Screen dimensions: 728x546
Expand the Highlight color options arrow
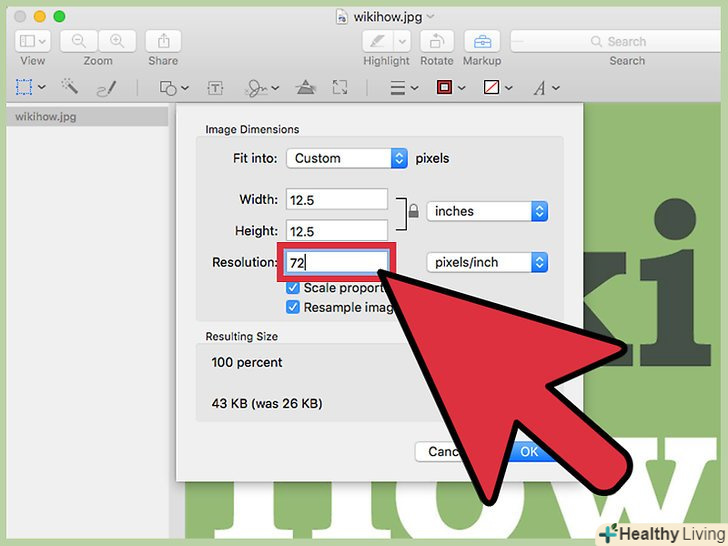[x=402, y=41]
